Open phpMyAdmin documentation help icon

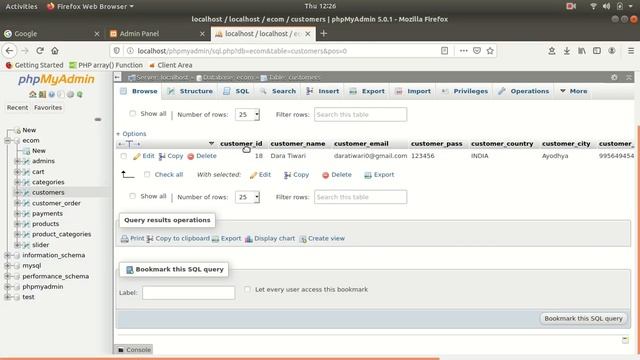(x=52, y=94)
